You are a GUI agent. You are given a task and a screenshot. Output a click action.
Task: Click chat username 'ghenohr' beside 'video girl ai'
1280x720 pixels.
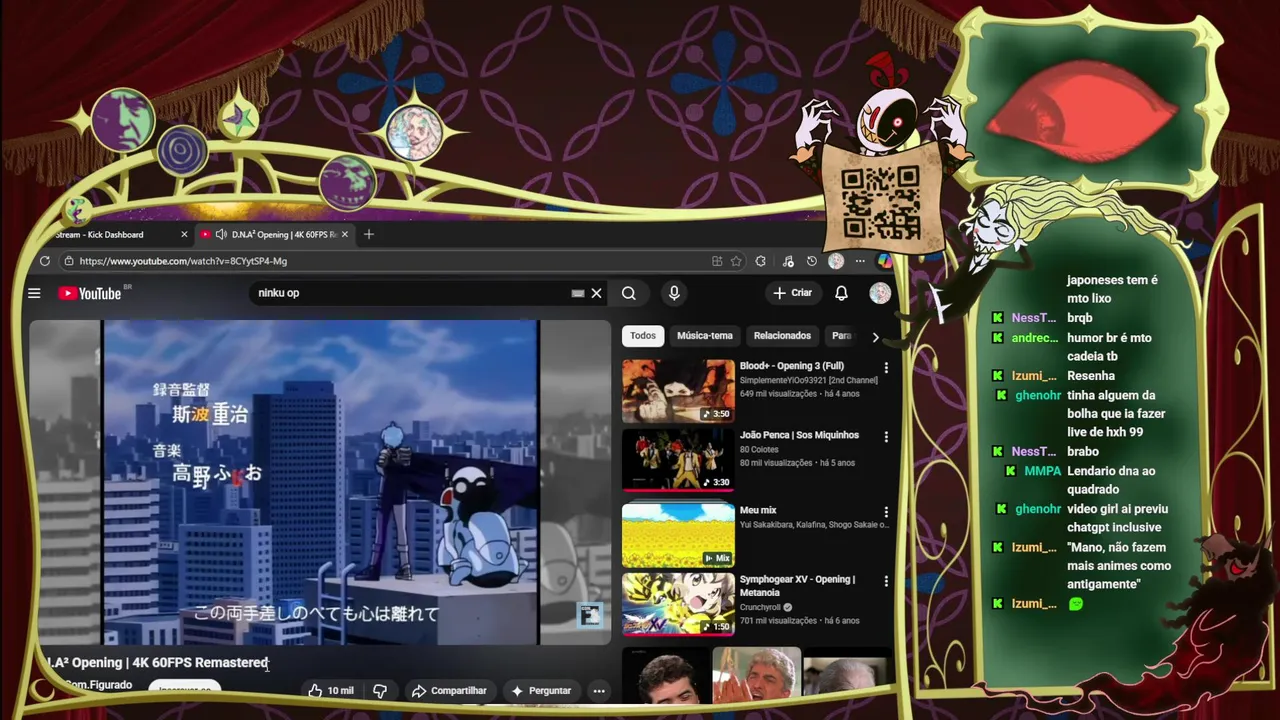coord(1038,509)
